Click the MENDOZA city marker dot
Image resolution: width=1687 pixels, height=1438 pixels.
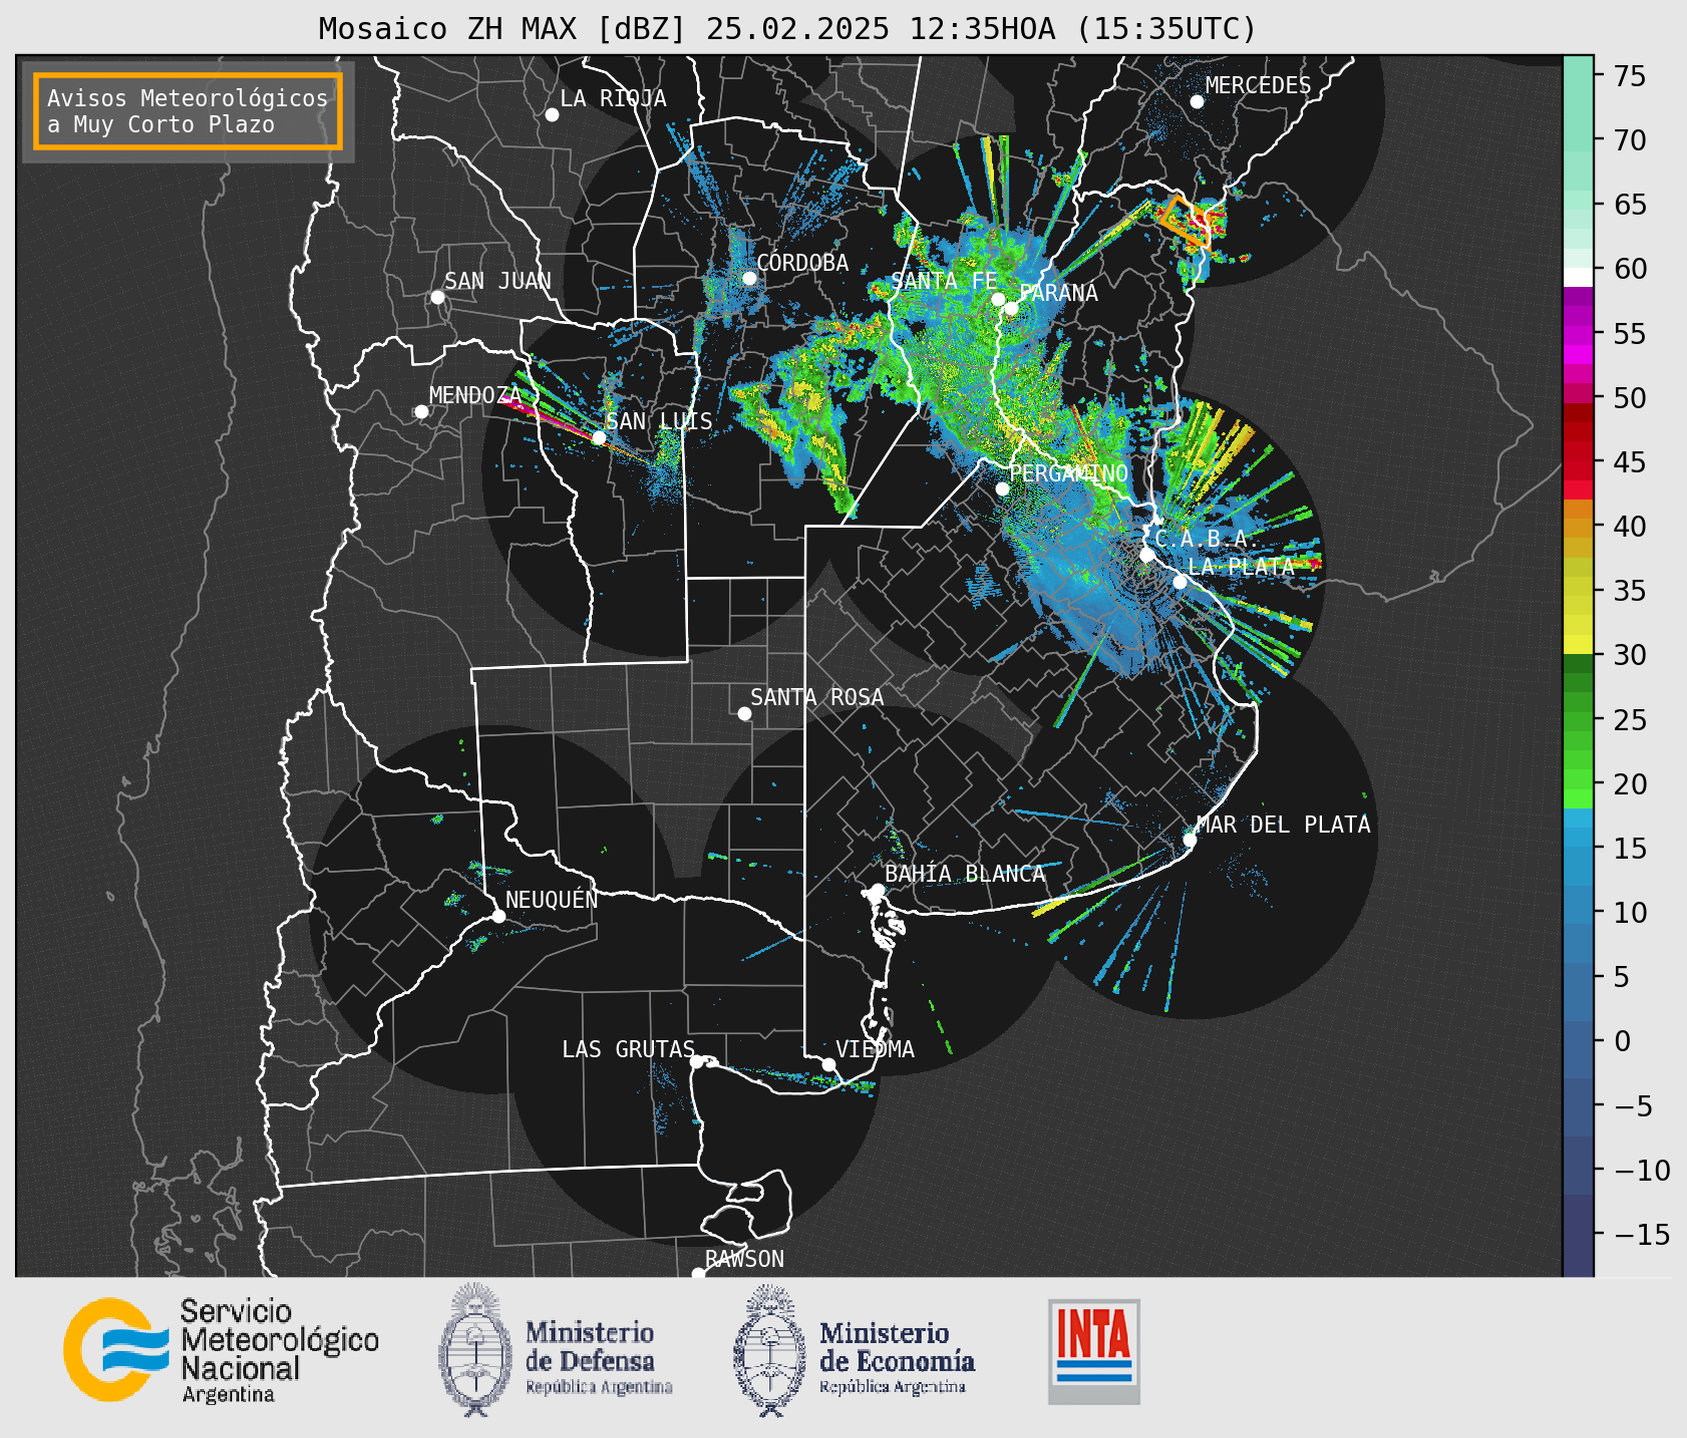422,412
